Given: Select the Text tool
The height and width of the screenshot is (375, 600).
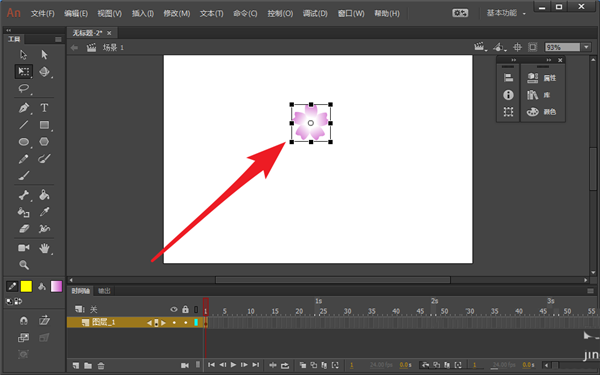Looking at the screenshot, I should pos(44,108).
